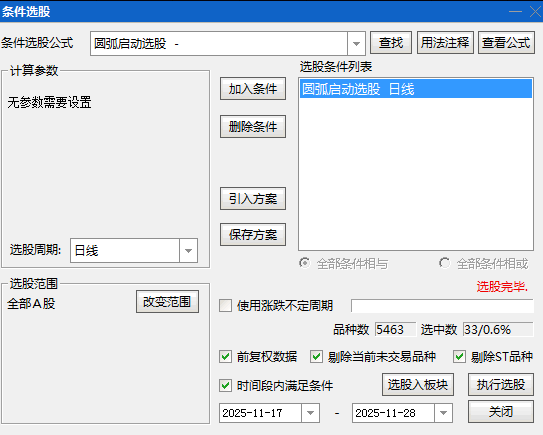Viewport: 543px width, 435px height.
Task: Click the 全部A股 range text
Action: click(31, 303)
